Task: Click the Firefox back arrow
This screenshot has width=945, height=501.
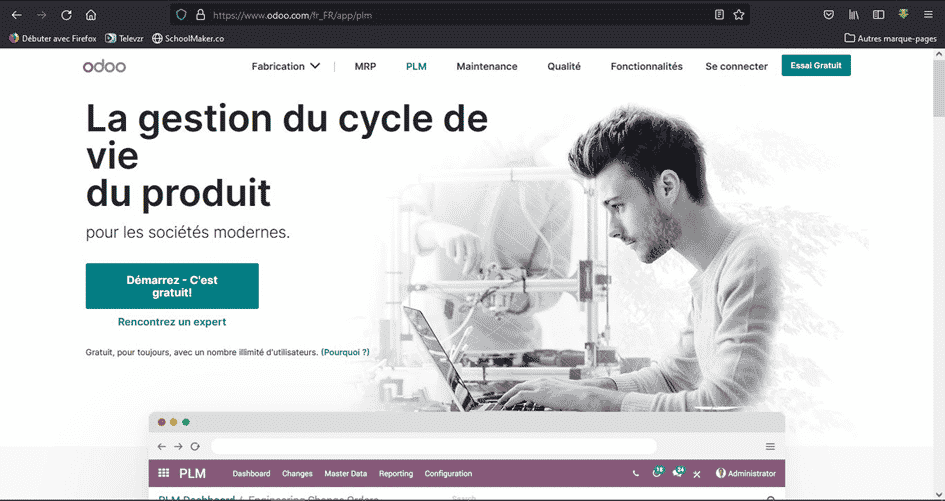Action: point(16,15)
